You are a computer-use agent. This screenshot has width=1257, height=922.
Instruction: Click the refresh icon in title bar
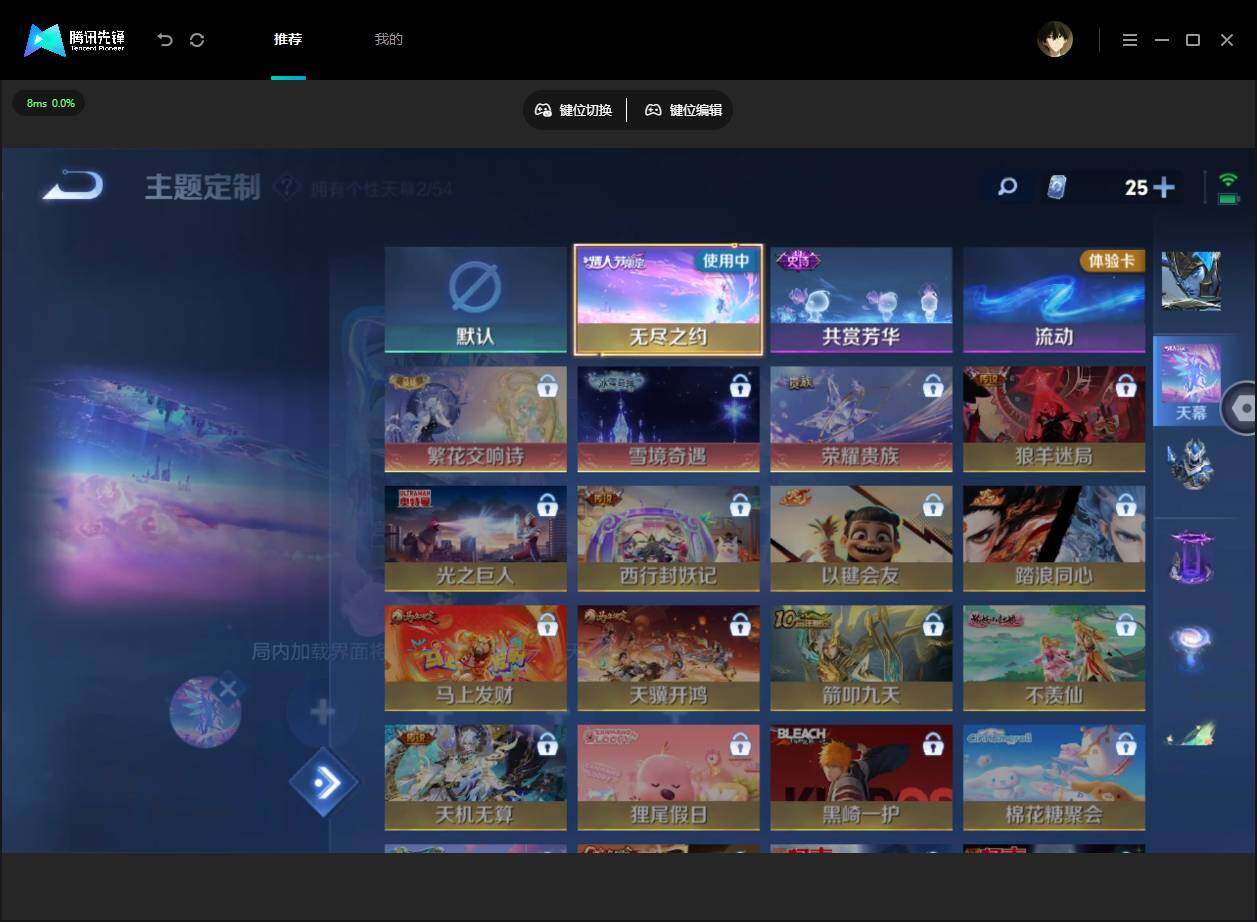197,40
